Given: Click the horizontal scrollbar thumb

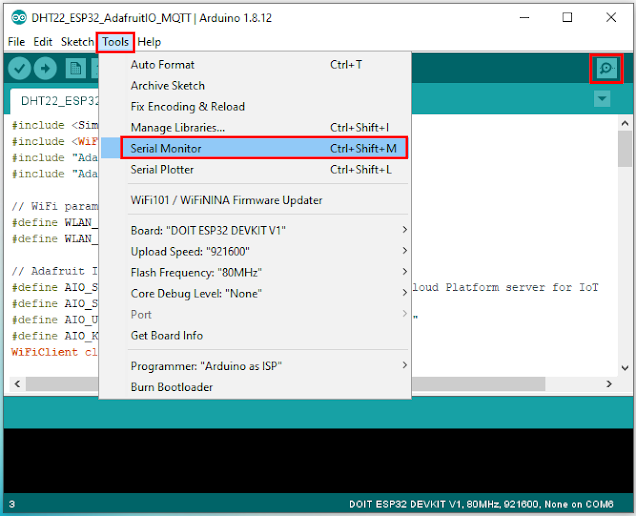Looking at the screenshot, I should [479, 384].
